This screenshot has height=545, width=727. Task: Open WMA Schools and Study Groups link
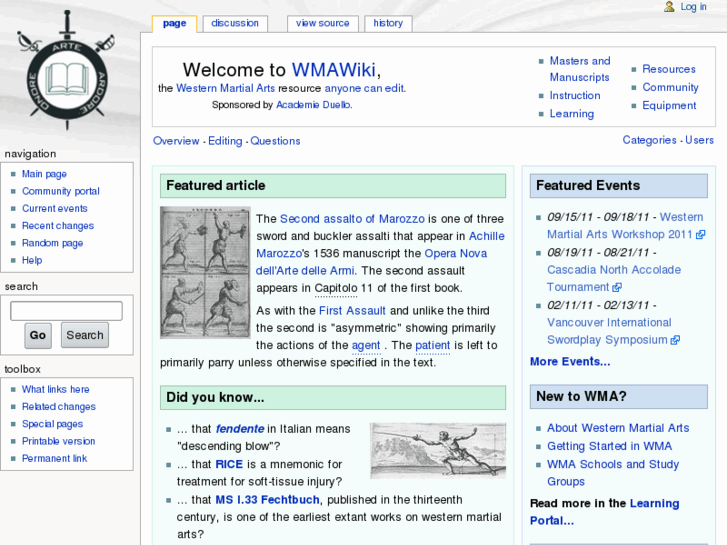613,464
